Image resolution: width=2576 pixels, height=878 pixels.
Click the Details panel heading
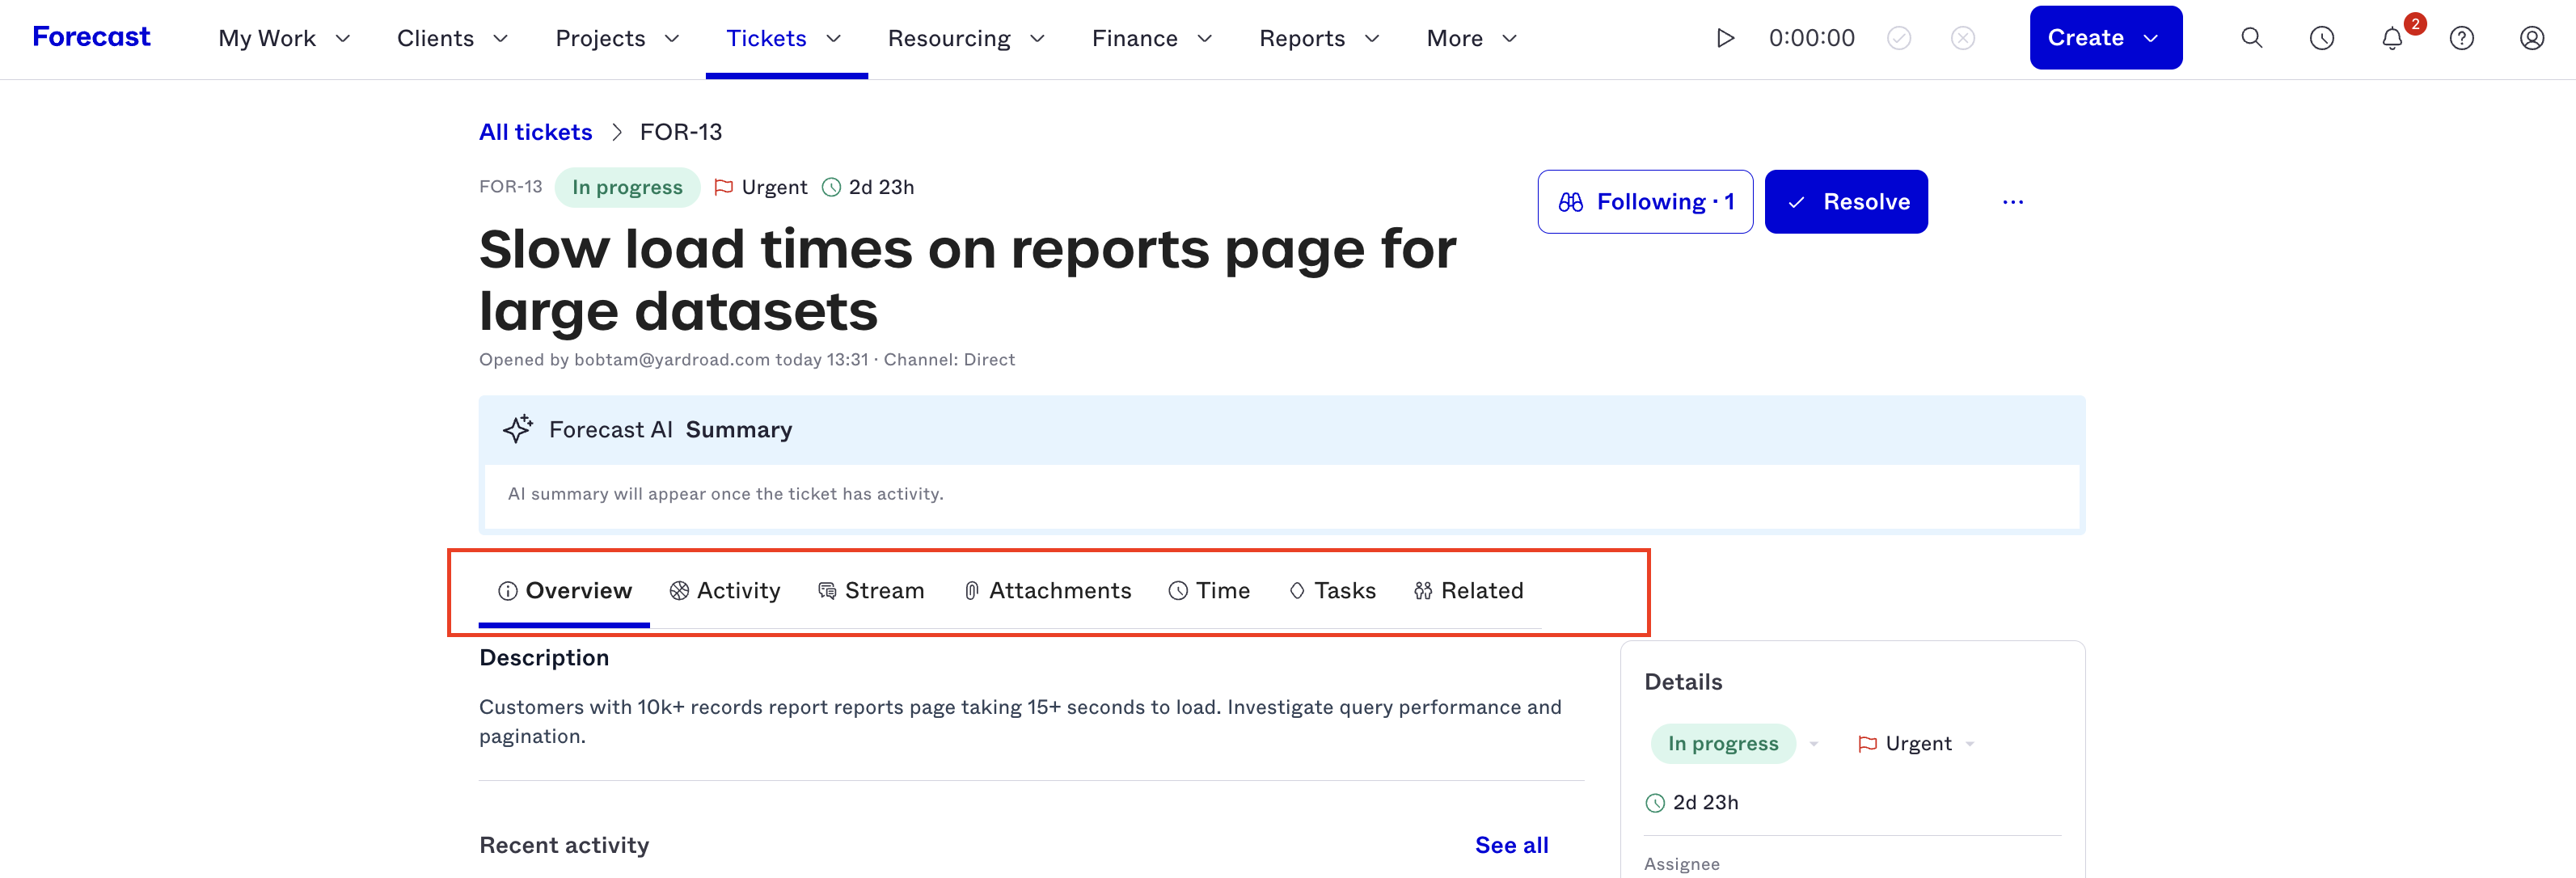click(1683, 682)
